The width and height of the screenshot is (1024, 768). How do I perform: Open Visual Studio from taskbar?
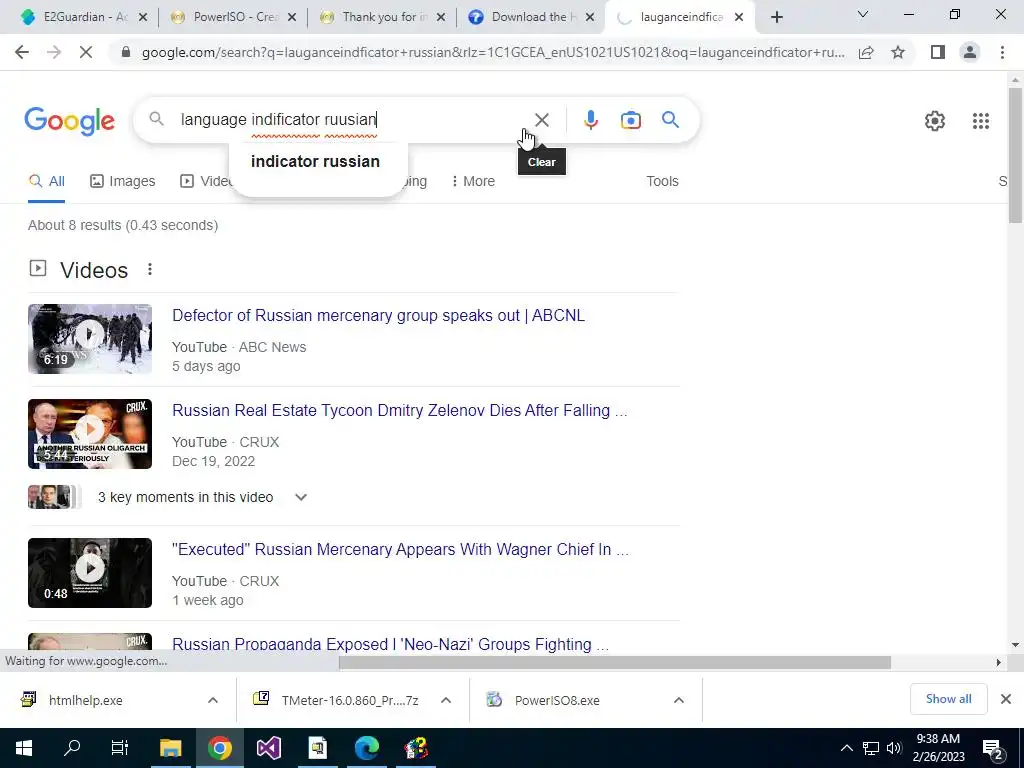coord(268,748)
